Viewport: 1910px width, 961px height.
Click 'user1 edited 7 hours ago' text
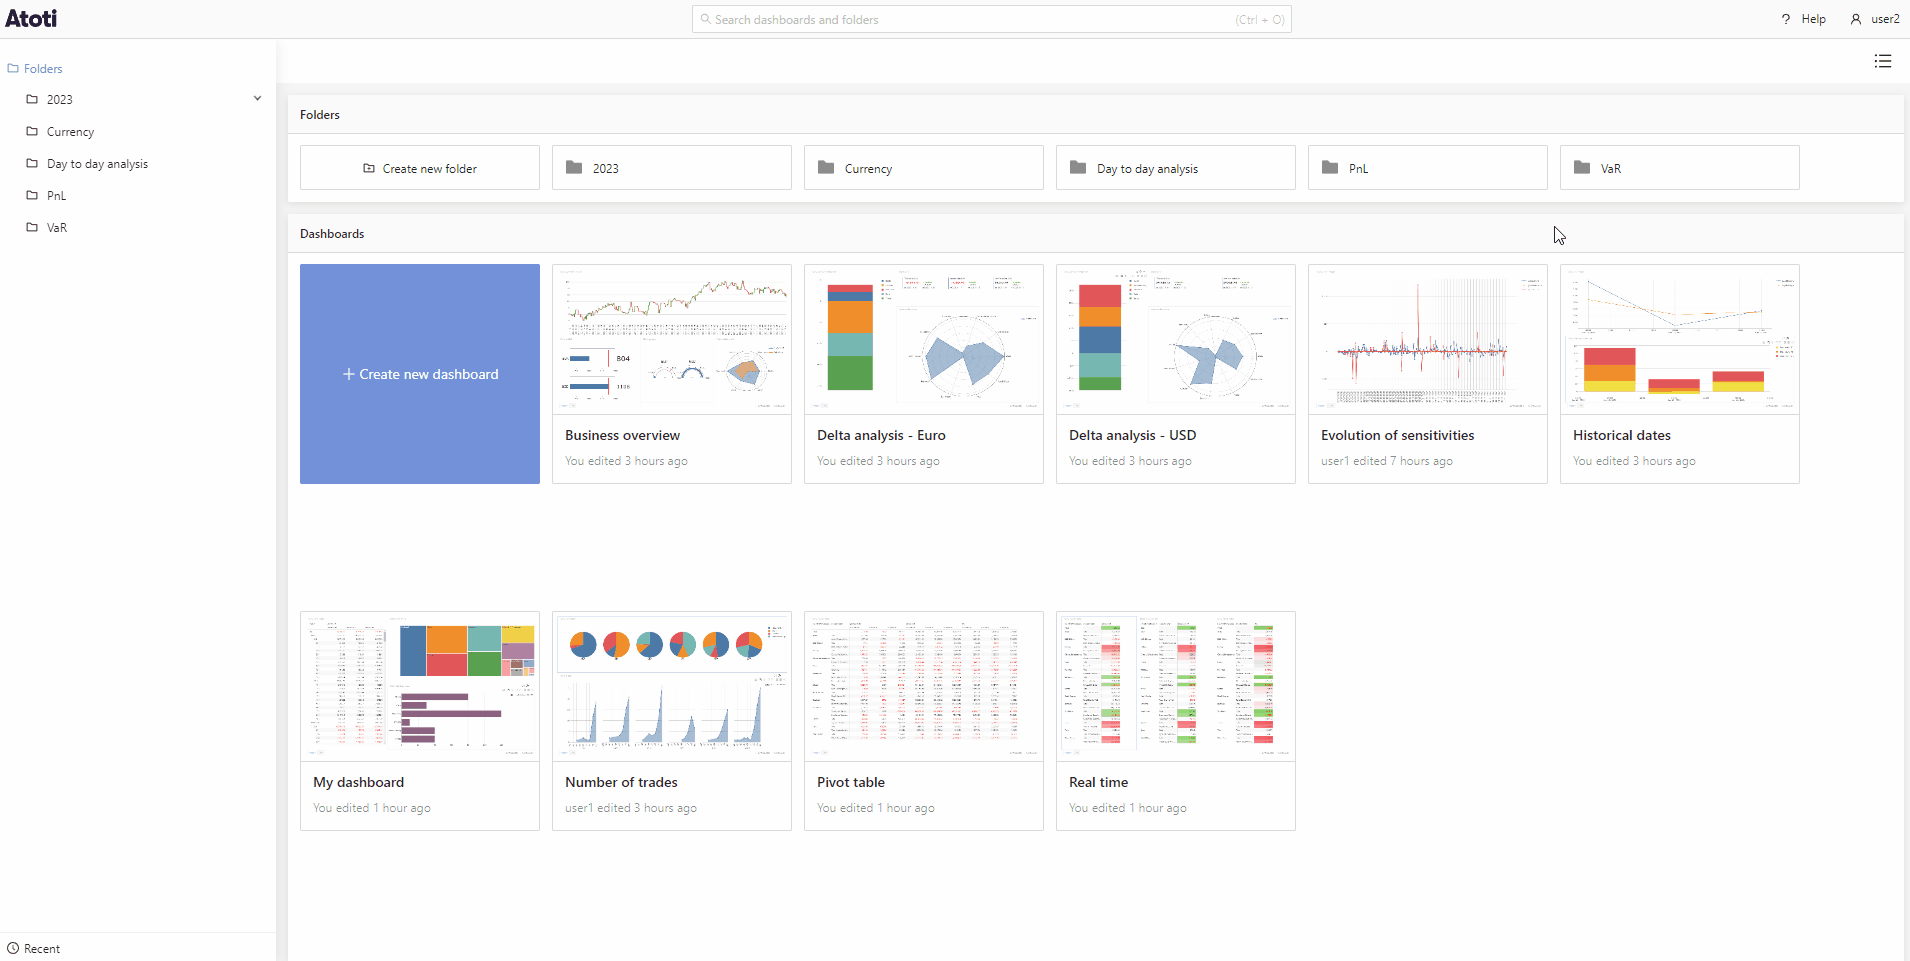[x=1386, y=461]
